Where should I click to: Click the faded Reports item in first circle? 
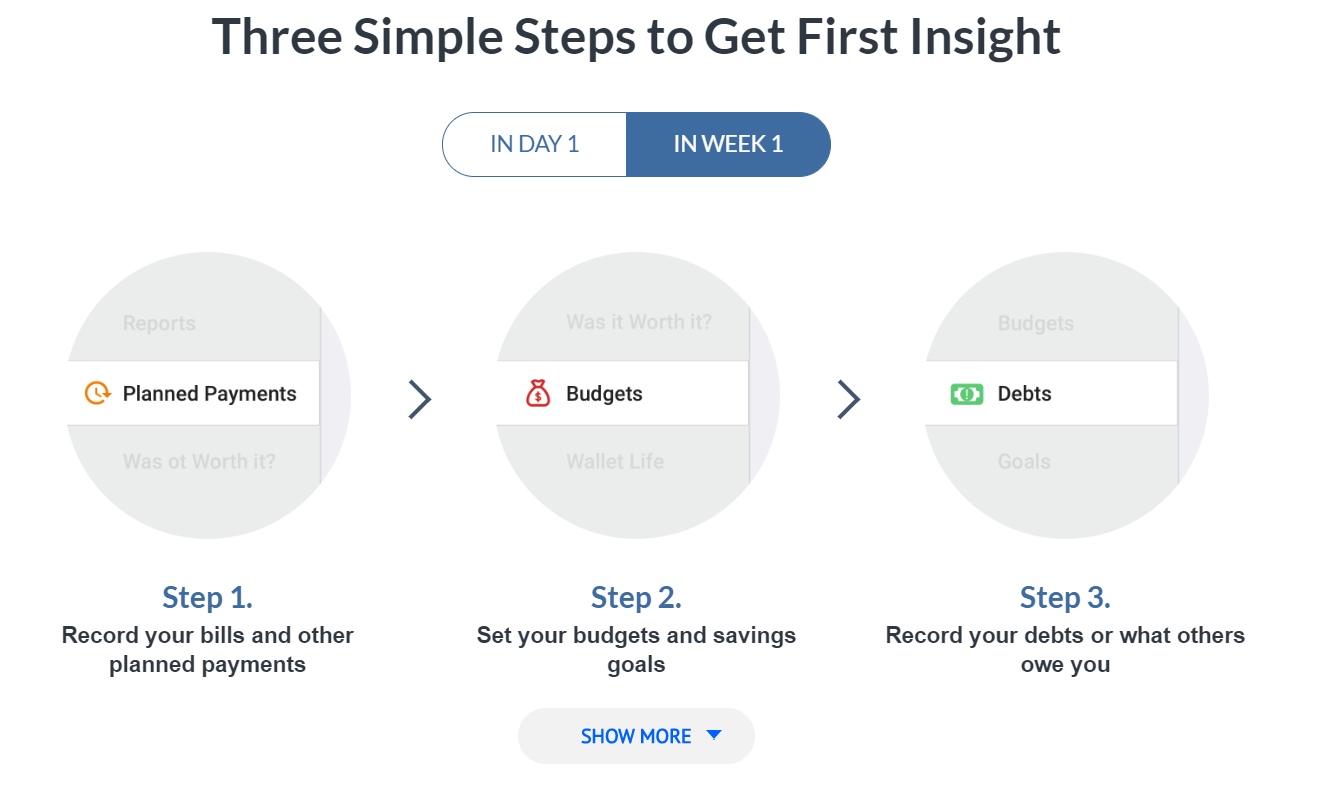[x=159, y=323]
